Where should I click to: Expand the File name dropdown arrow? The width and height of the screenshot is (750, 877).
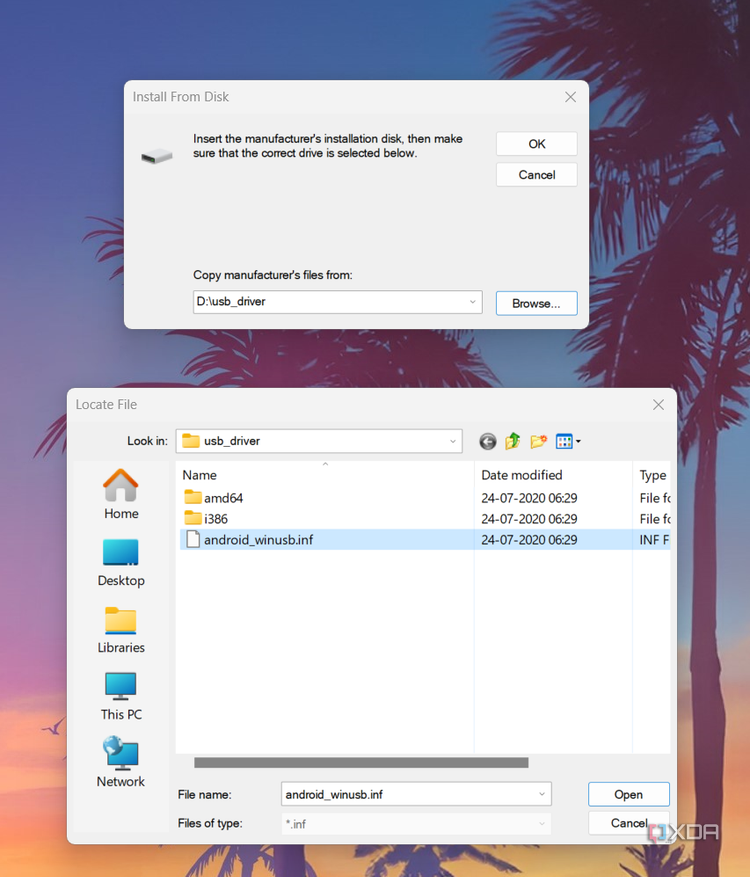pyautogui.click(x=541, y=794)
